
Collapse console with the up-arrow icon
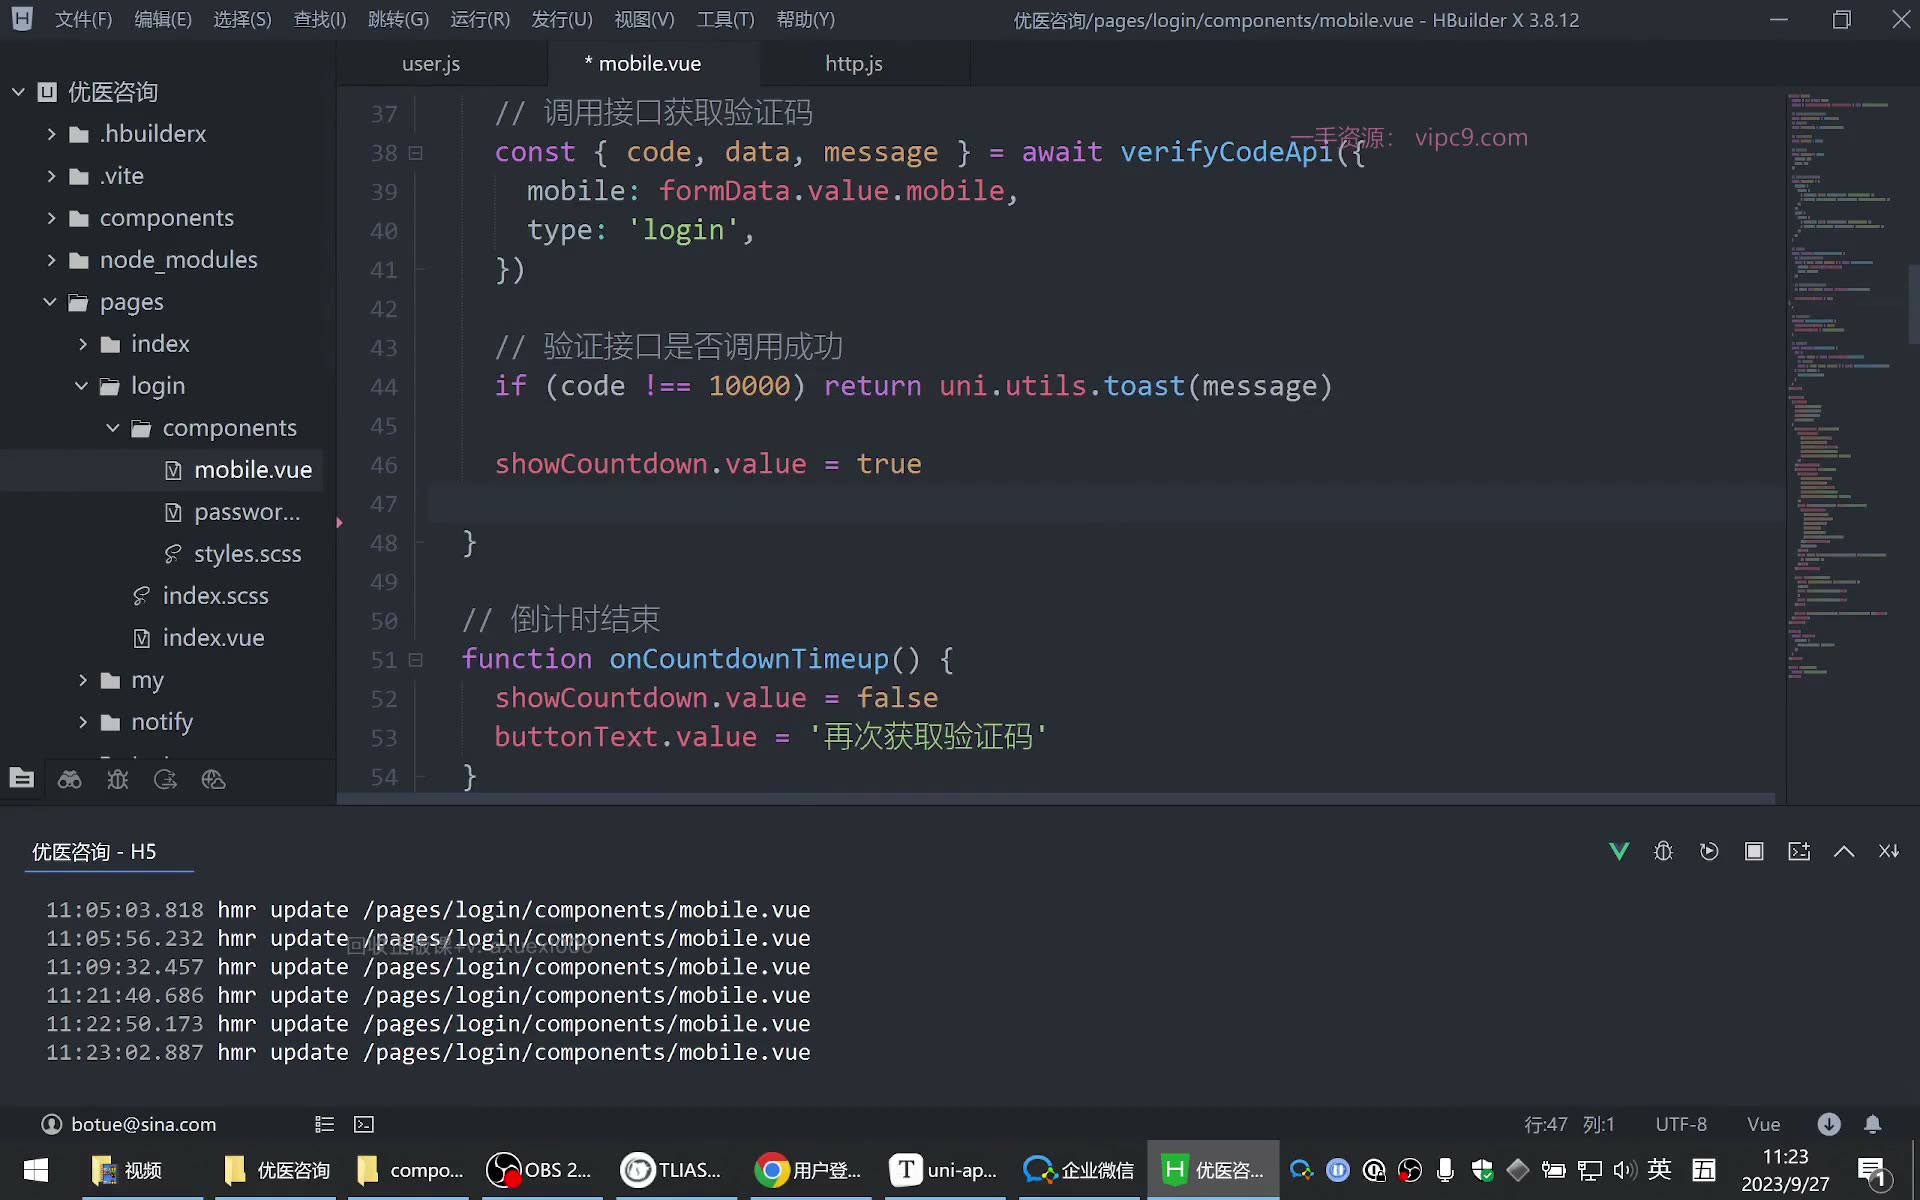tap(1844, 851)
